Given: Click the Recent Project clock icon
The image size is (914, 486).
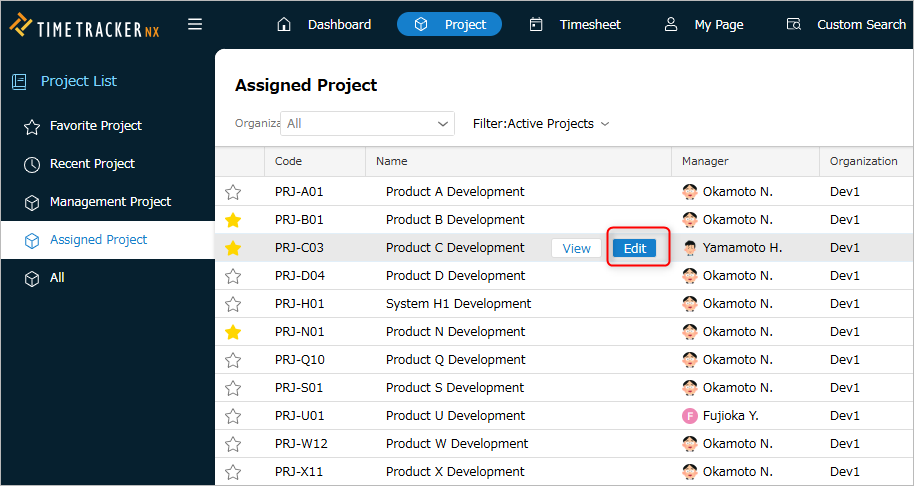Looking at the screenshot, I should [31, 165].
